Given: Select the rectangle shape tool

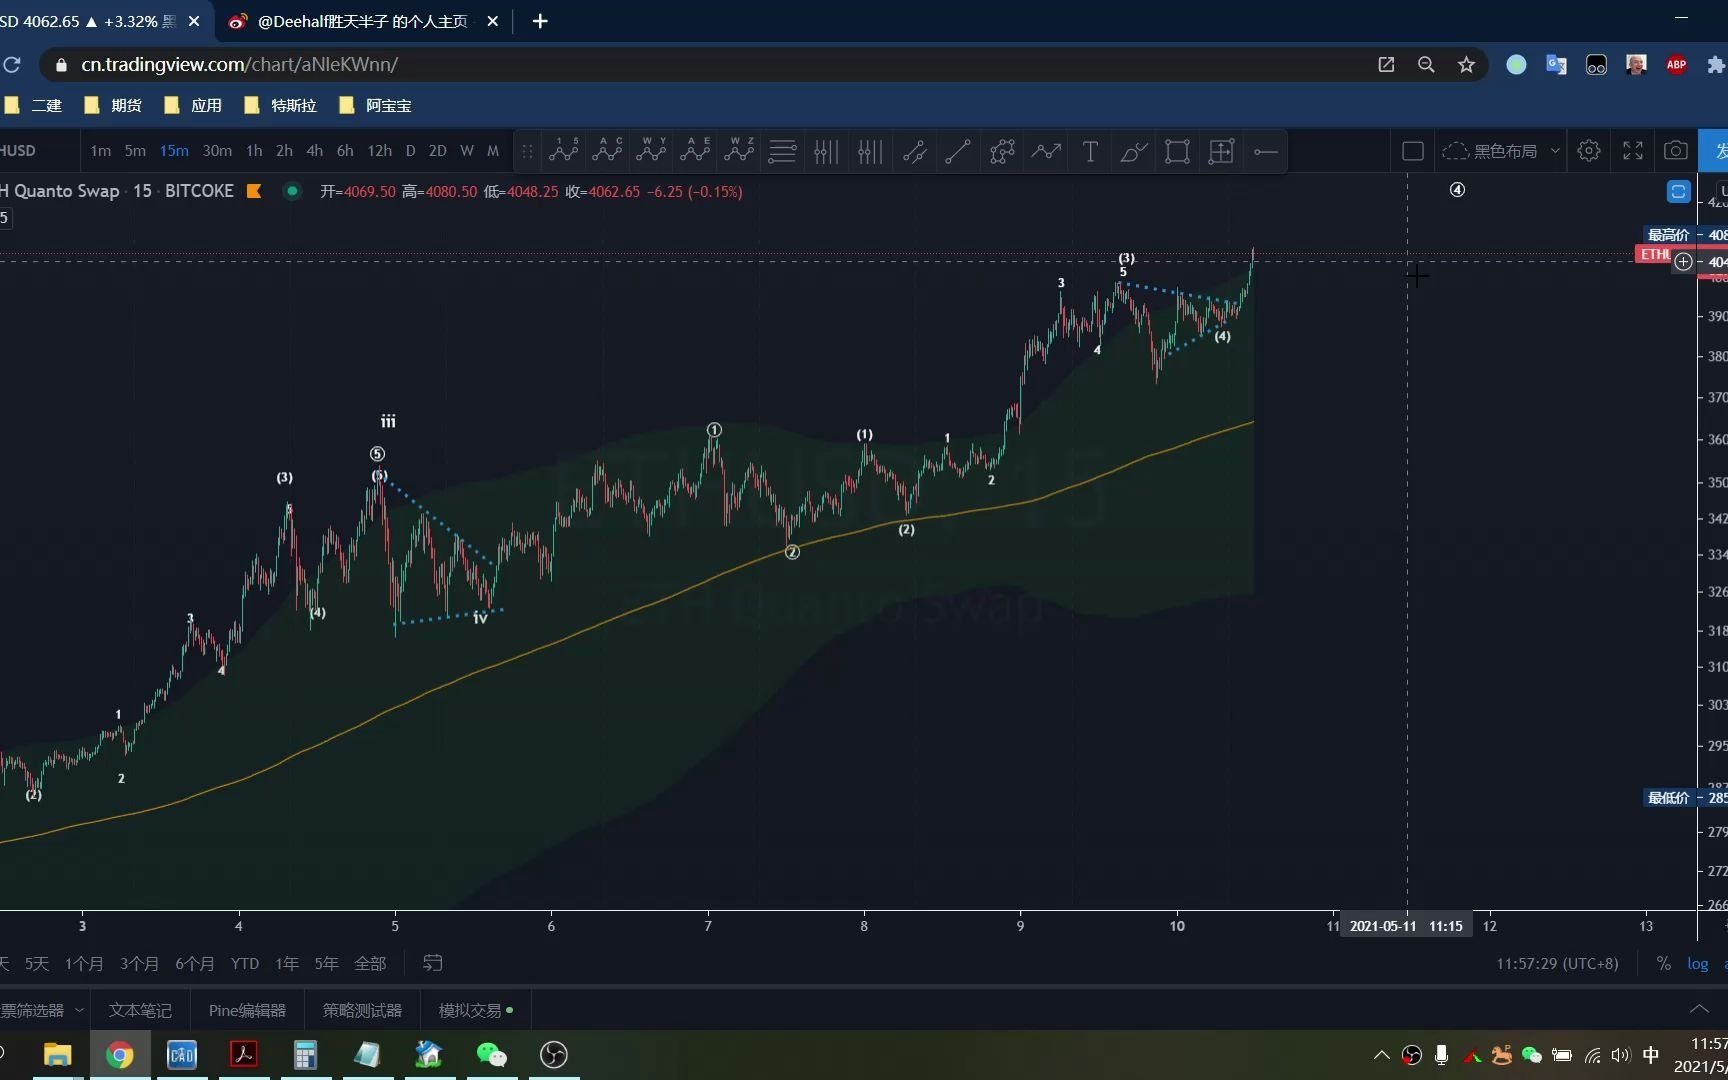Looking at the screenshot, I should point(1177,152).
